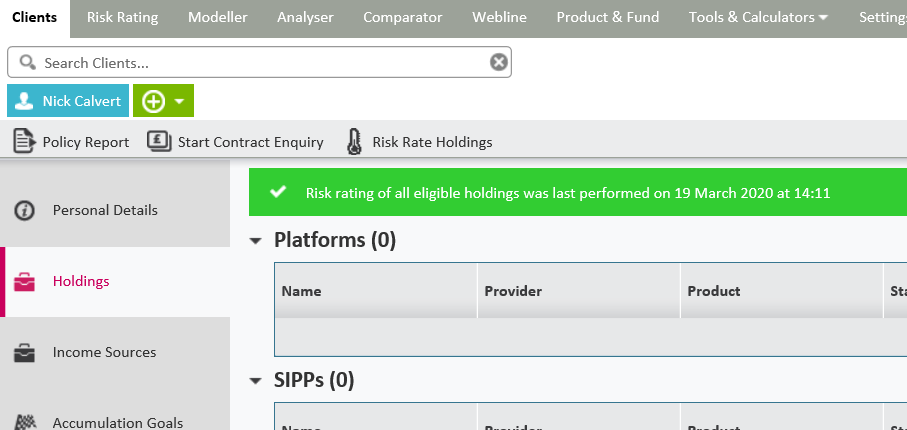This screenshot has width=907, height=430.
Task: Click the Personal Details info icon
Action: [x=24, y=211]
